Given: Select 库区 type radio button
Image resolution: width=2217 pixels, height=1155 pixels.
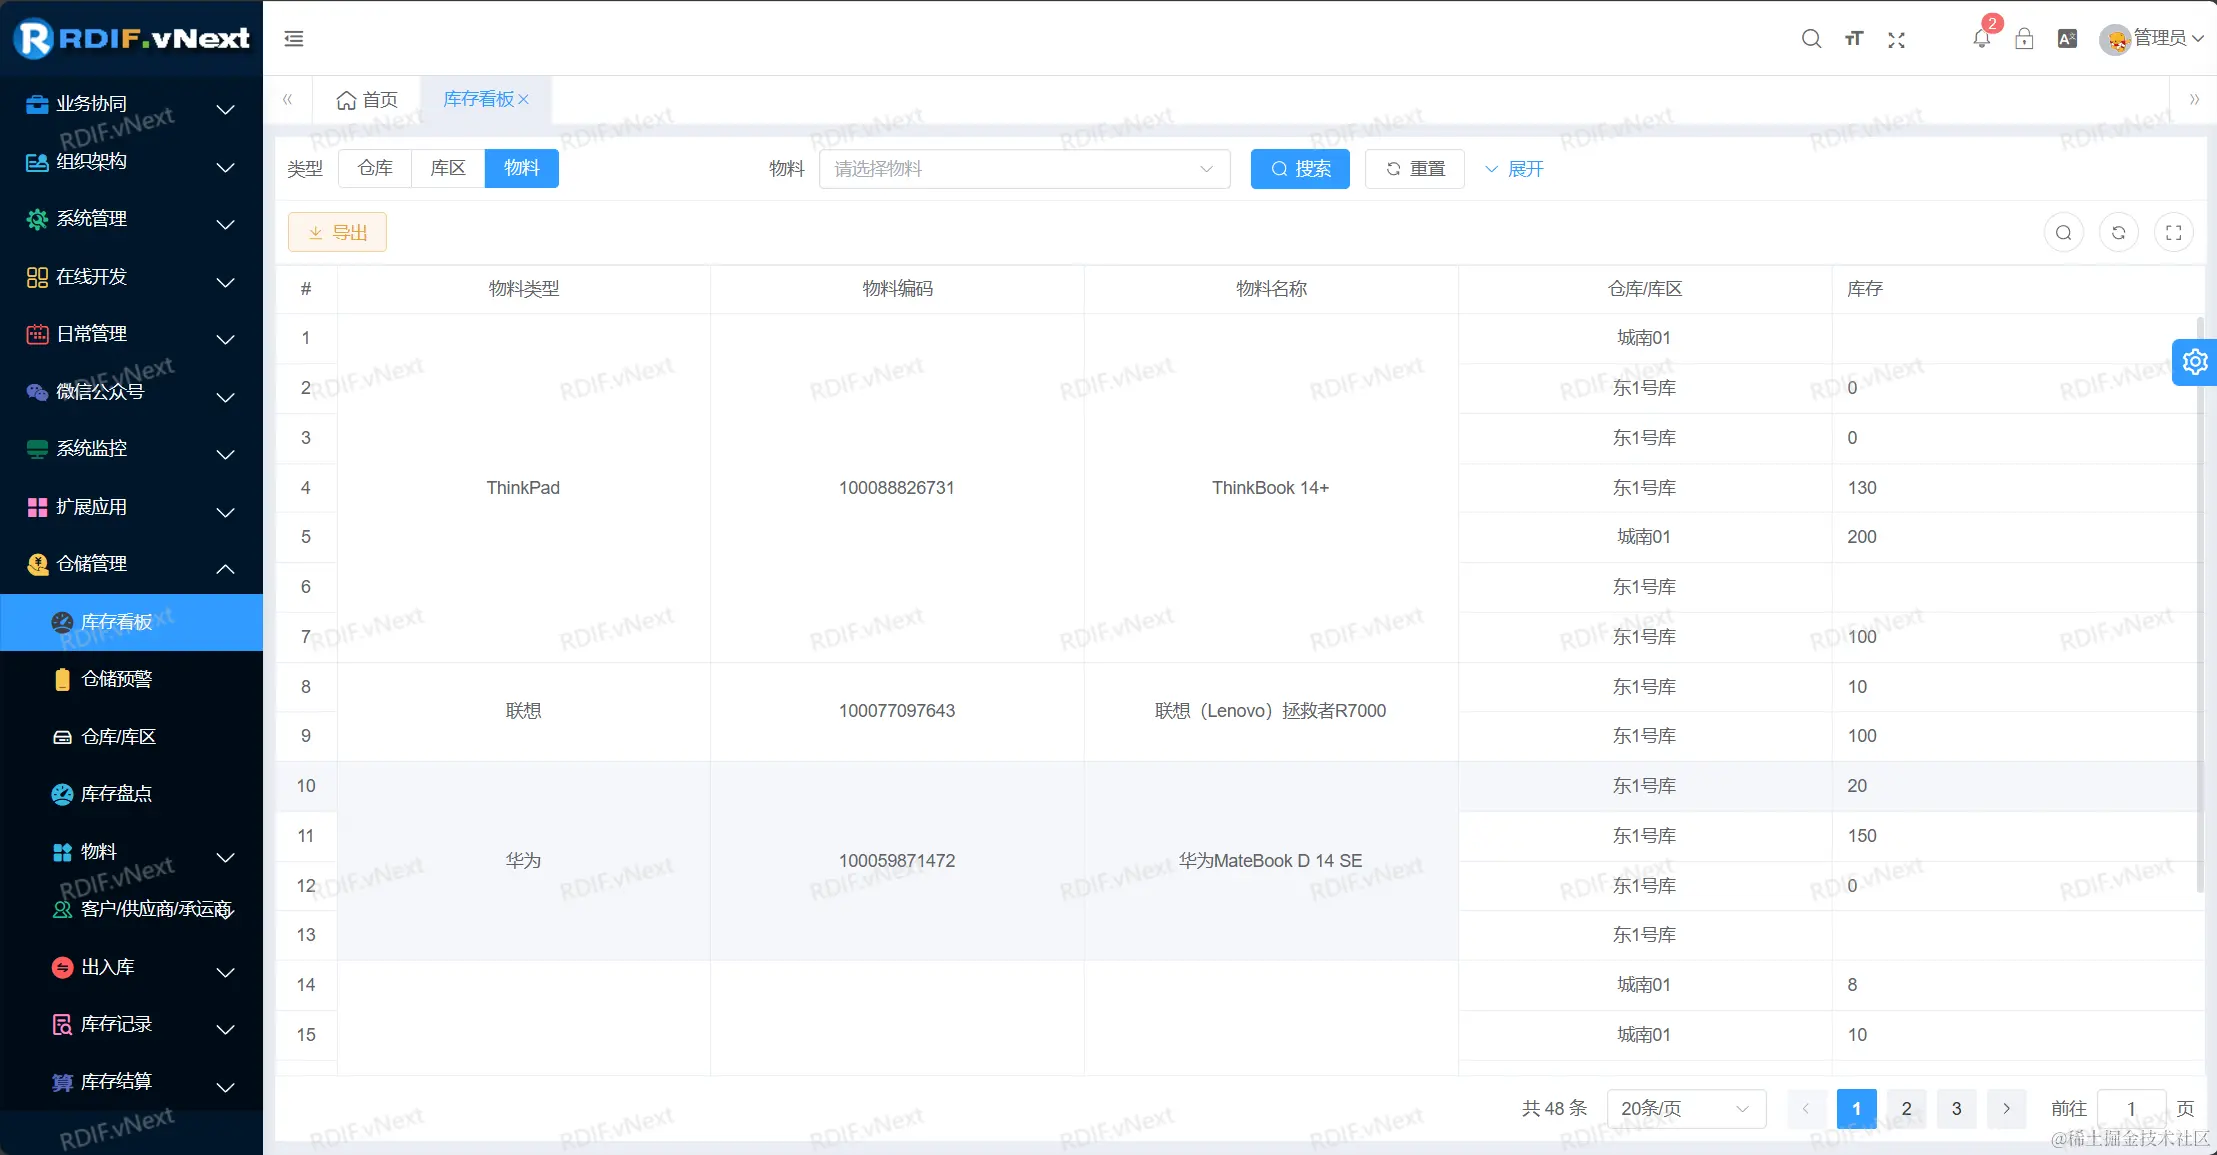Looking at the screenshot, I should 448,168.
